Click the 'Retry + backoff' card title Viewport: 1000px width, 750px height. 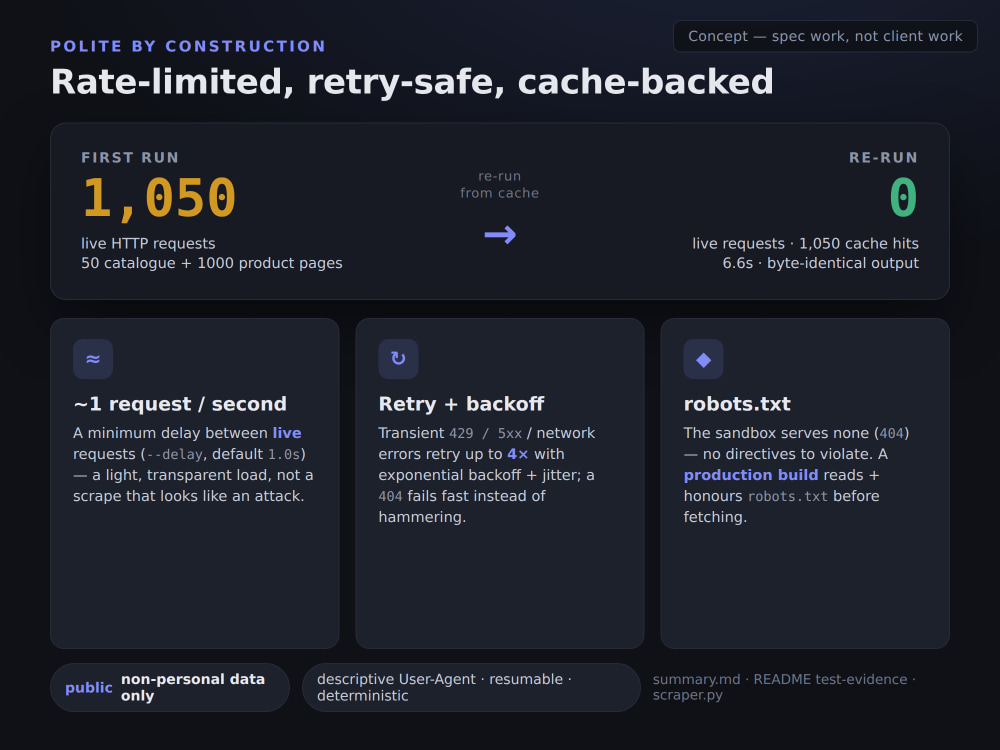pyautogui.click(x=461, y=404)
